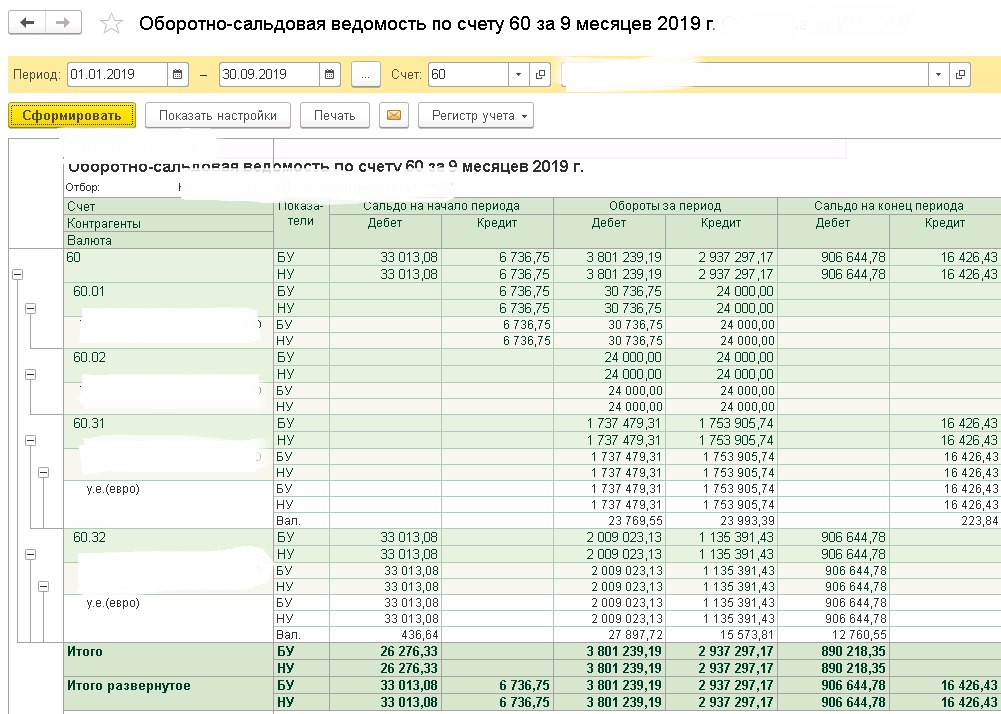Select у.е.(евро) row under 60.32
This screenshot has height=714, width=1001.
[x=113, y=603]
